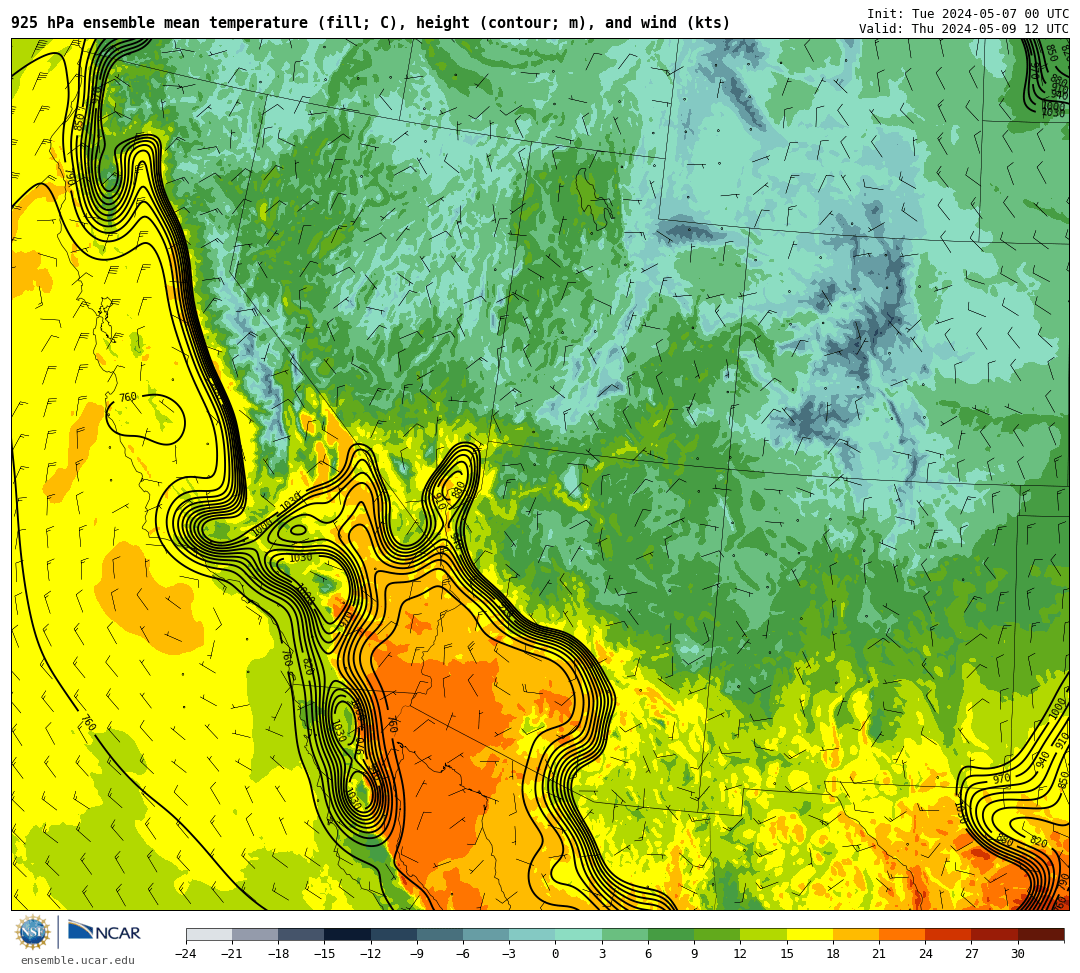
Task: Click the positive 24 colorbar tick label
Action: coord(925,954)
